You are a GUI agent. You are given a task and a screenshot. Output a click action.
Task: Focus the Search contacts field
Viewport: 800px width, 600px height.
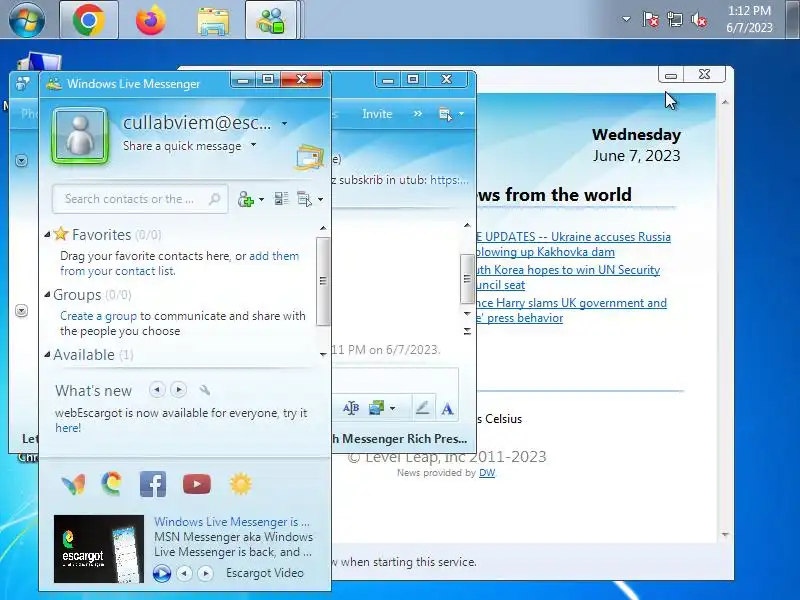tap(140, 199)
